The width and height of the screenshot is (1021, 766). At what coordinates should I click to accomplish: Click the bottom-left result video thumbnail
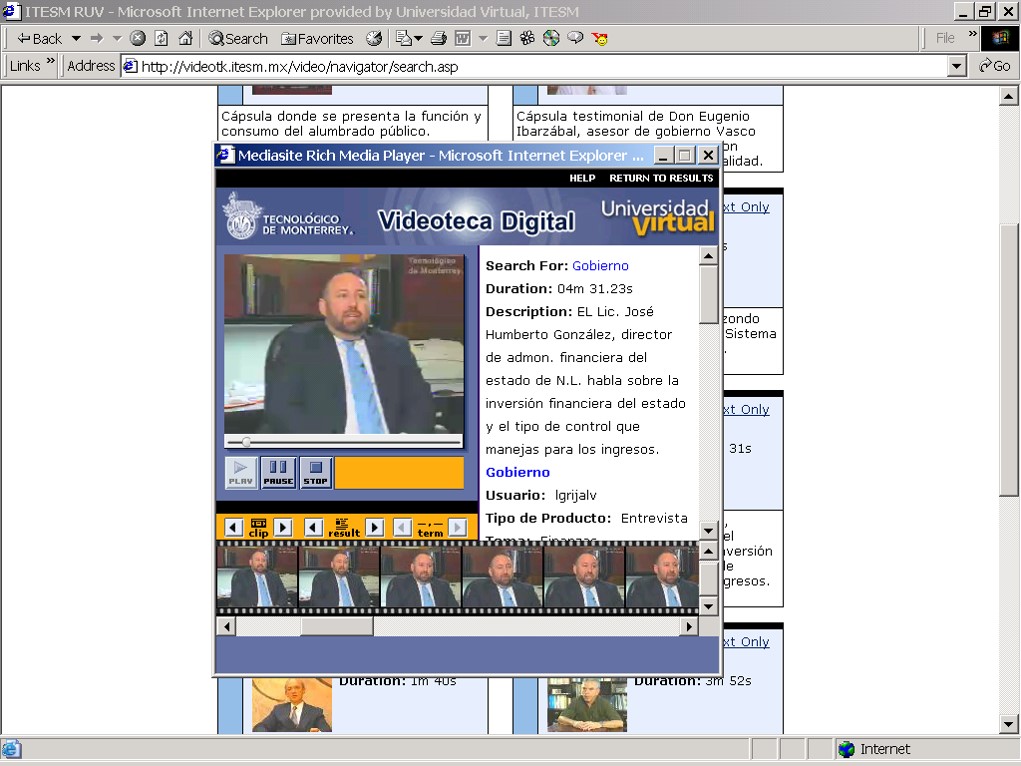point(292,705)
